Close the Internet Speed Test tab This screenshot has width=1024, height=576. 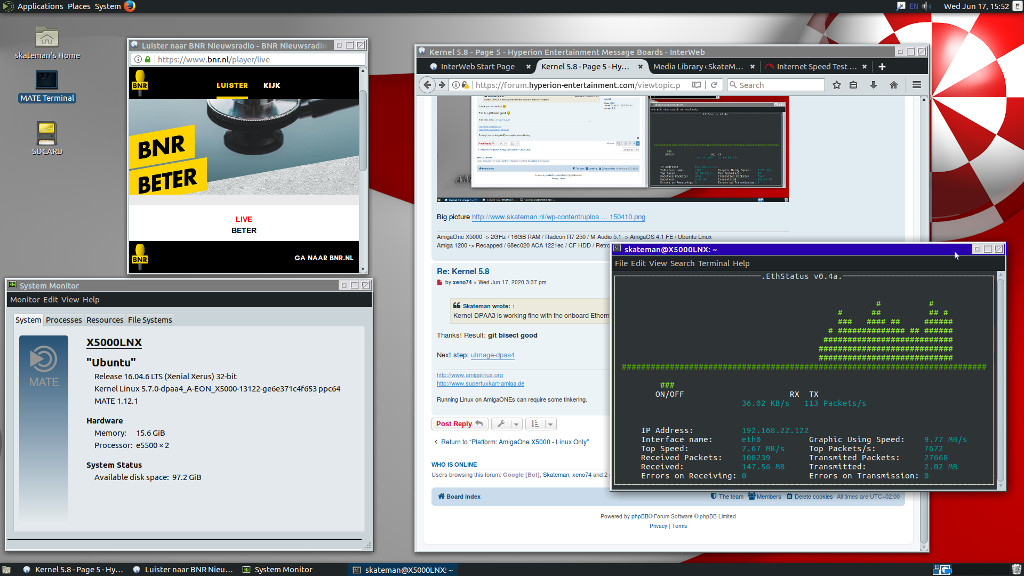[x=865, y=67]
